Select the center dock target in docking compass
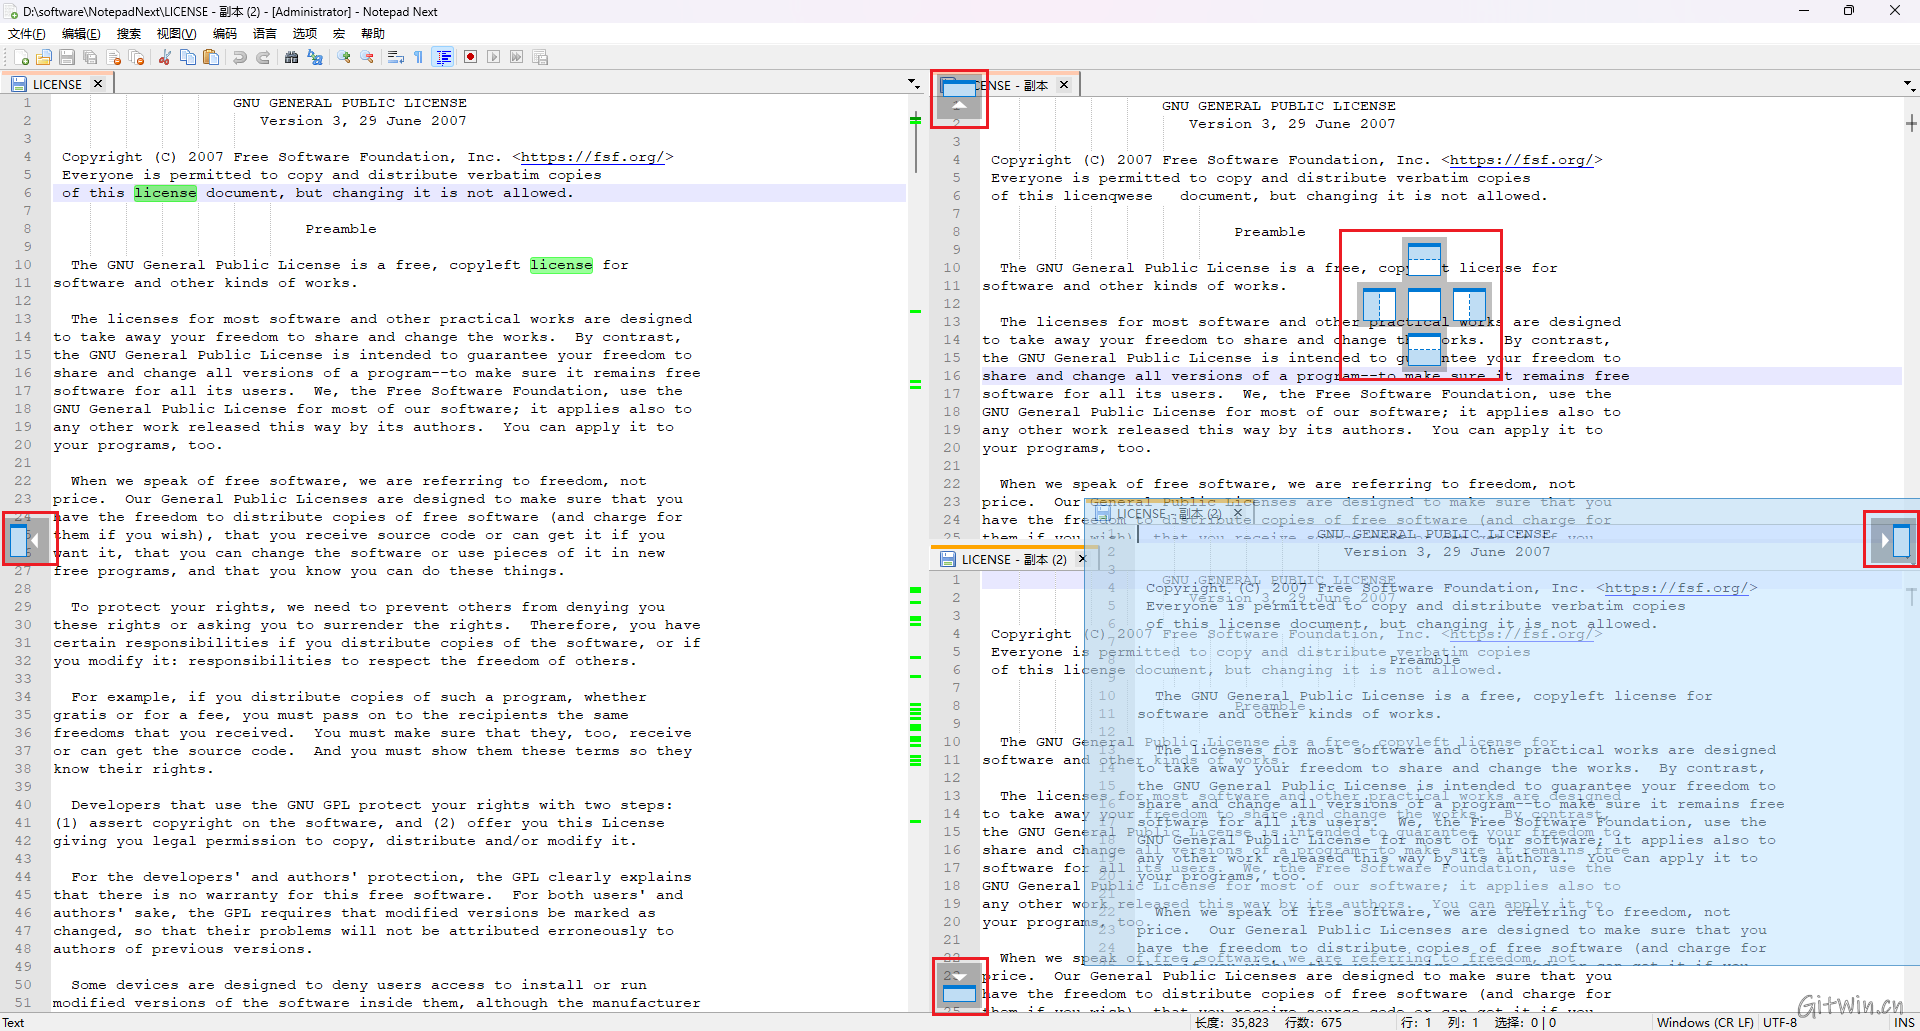The height and width of the screenshot is (1031, 1920). click(1424, 303)
